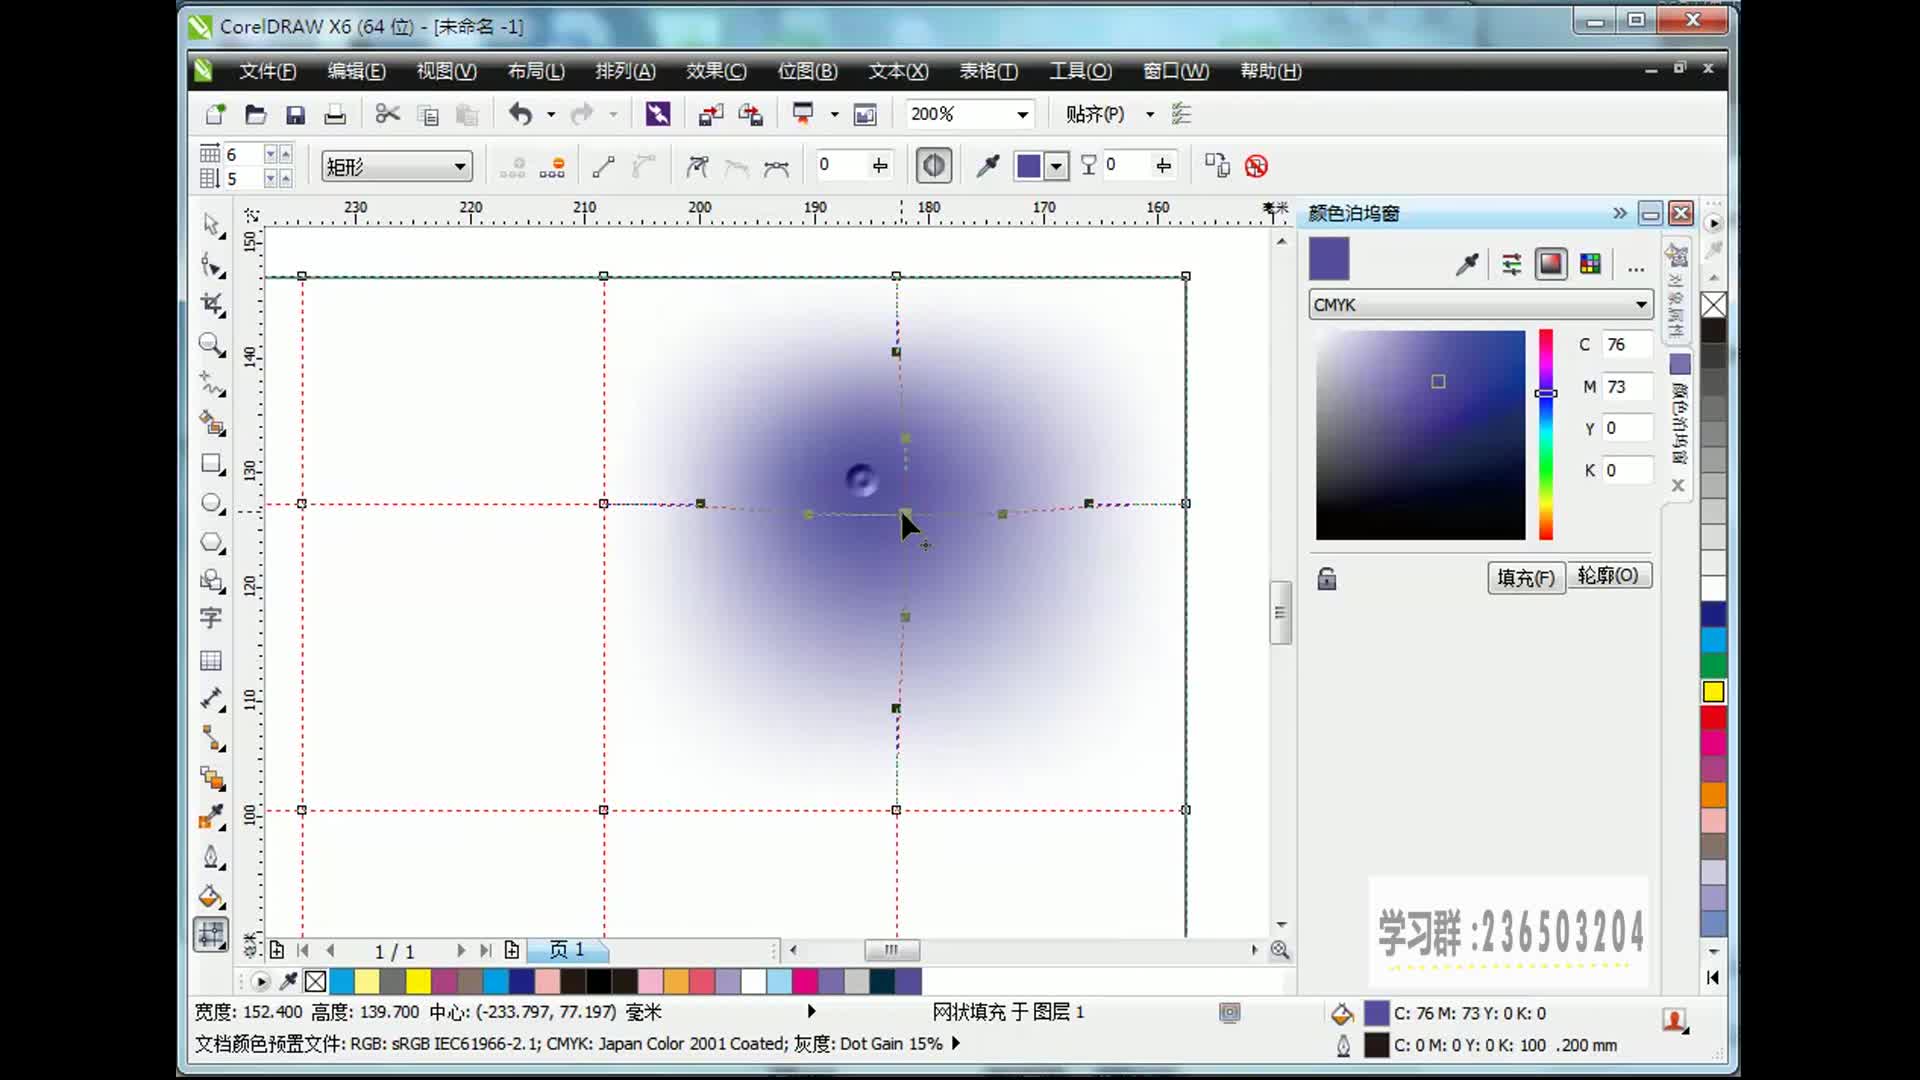Open the 贴齐(P) snap options dropdown
This screenshot has height=1080, width=1920.
tap(1150, 114)
